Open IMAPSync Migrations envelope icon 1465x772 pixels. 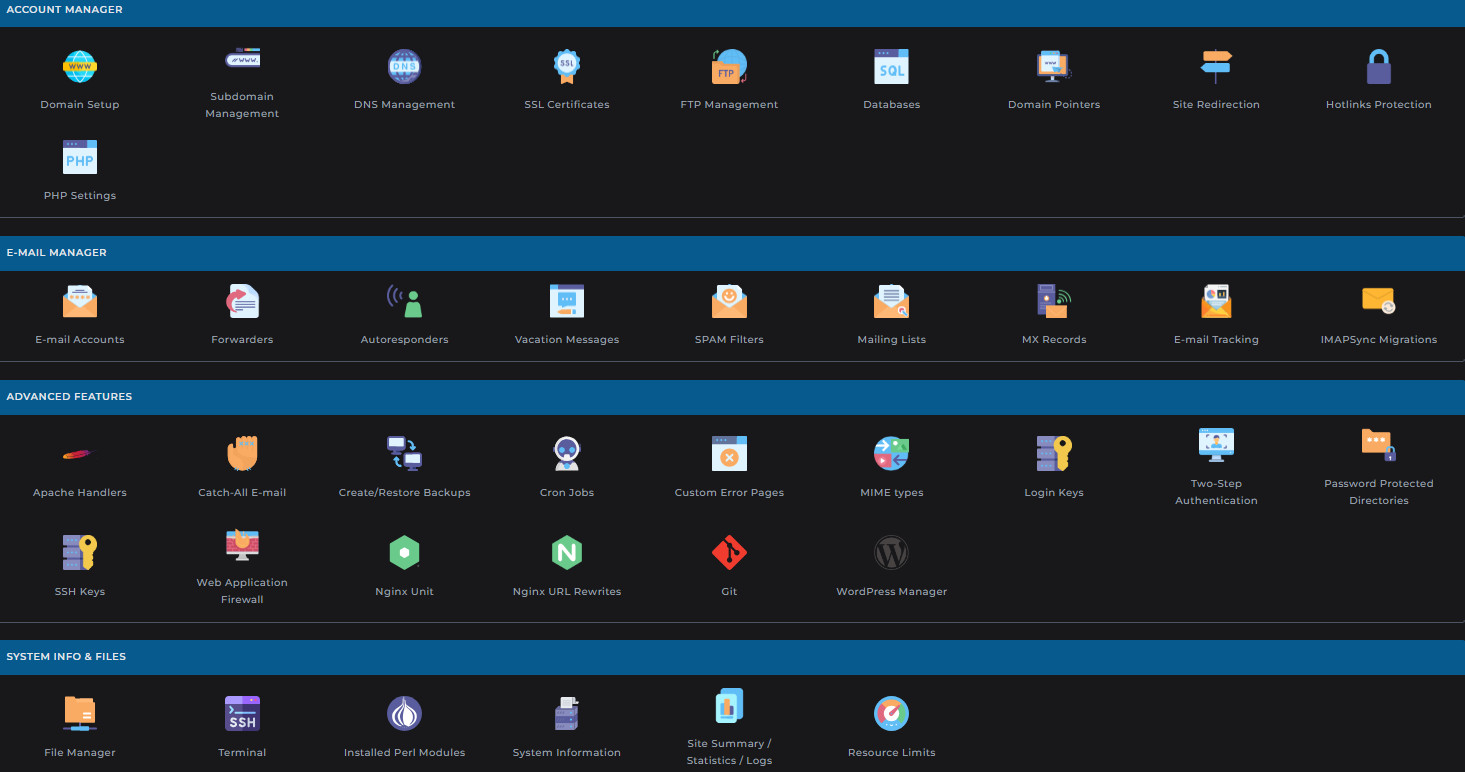coord(1379,302)
